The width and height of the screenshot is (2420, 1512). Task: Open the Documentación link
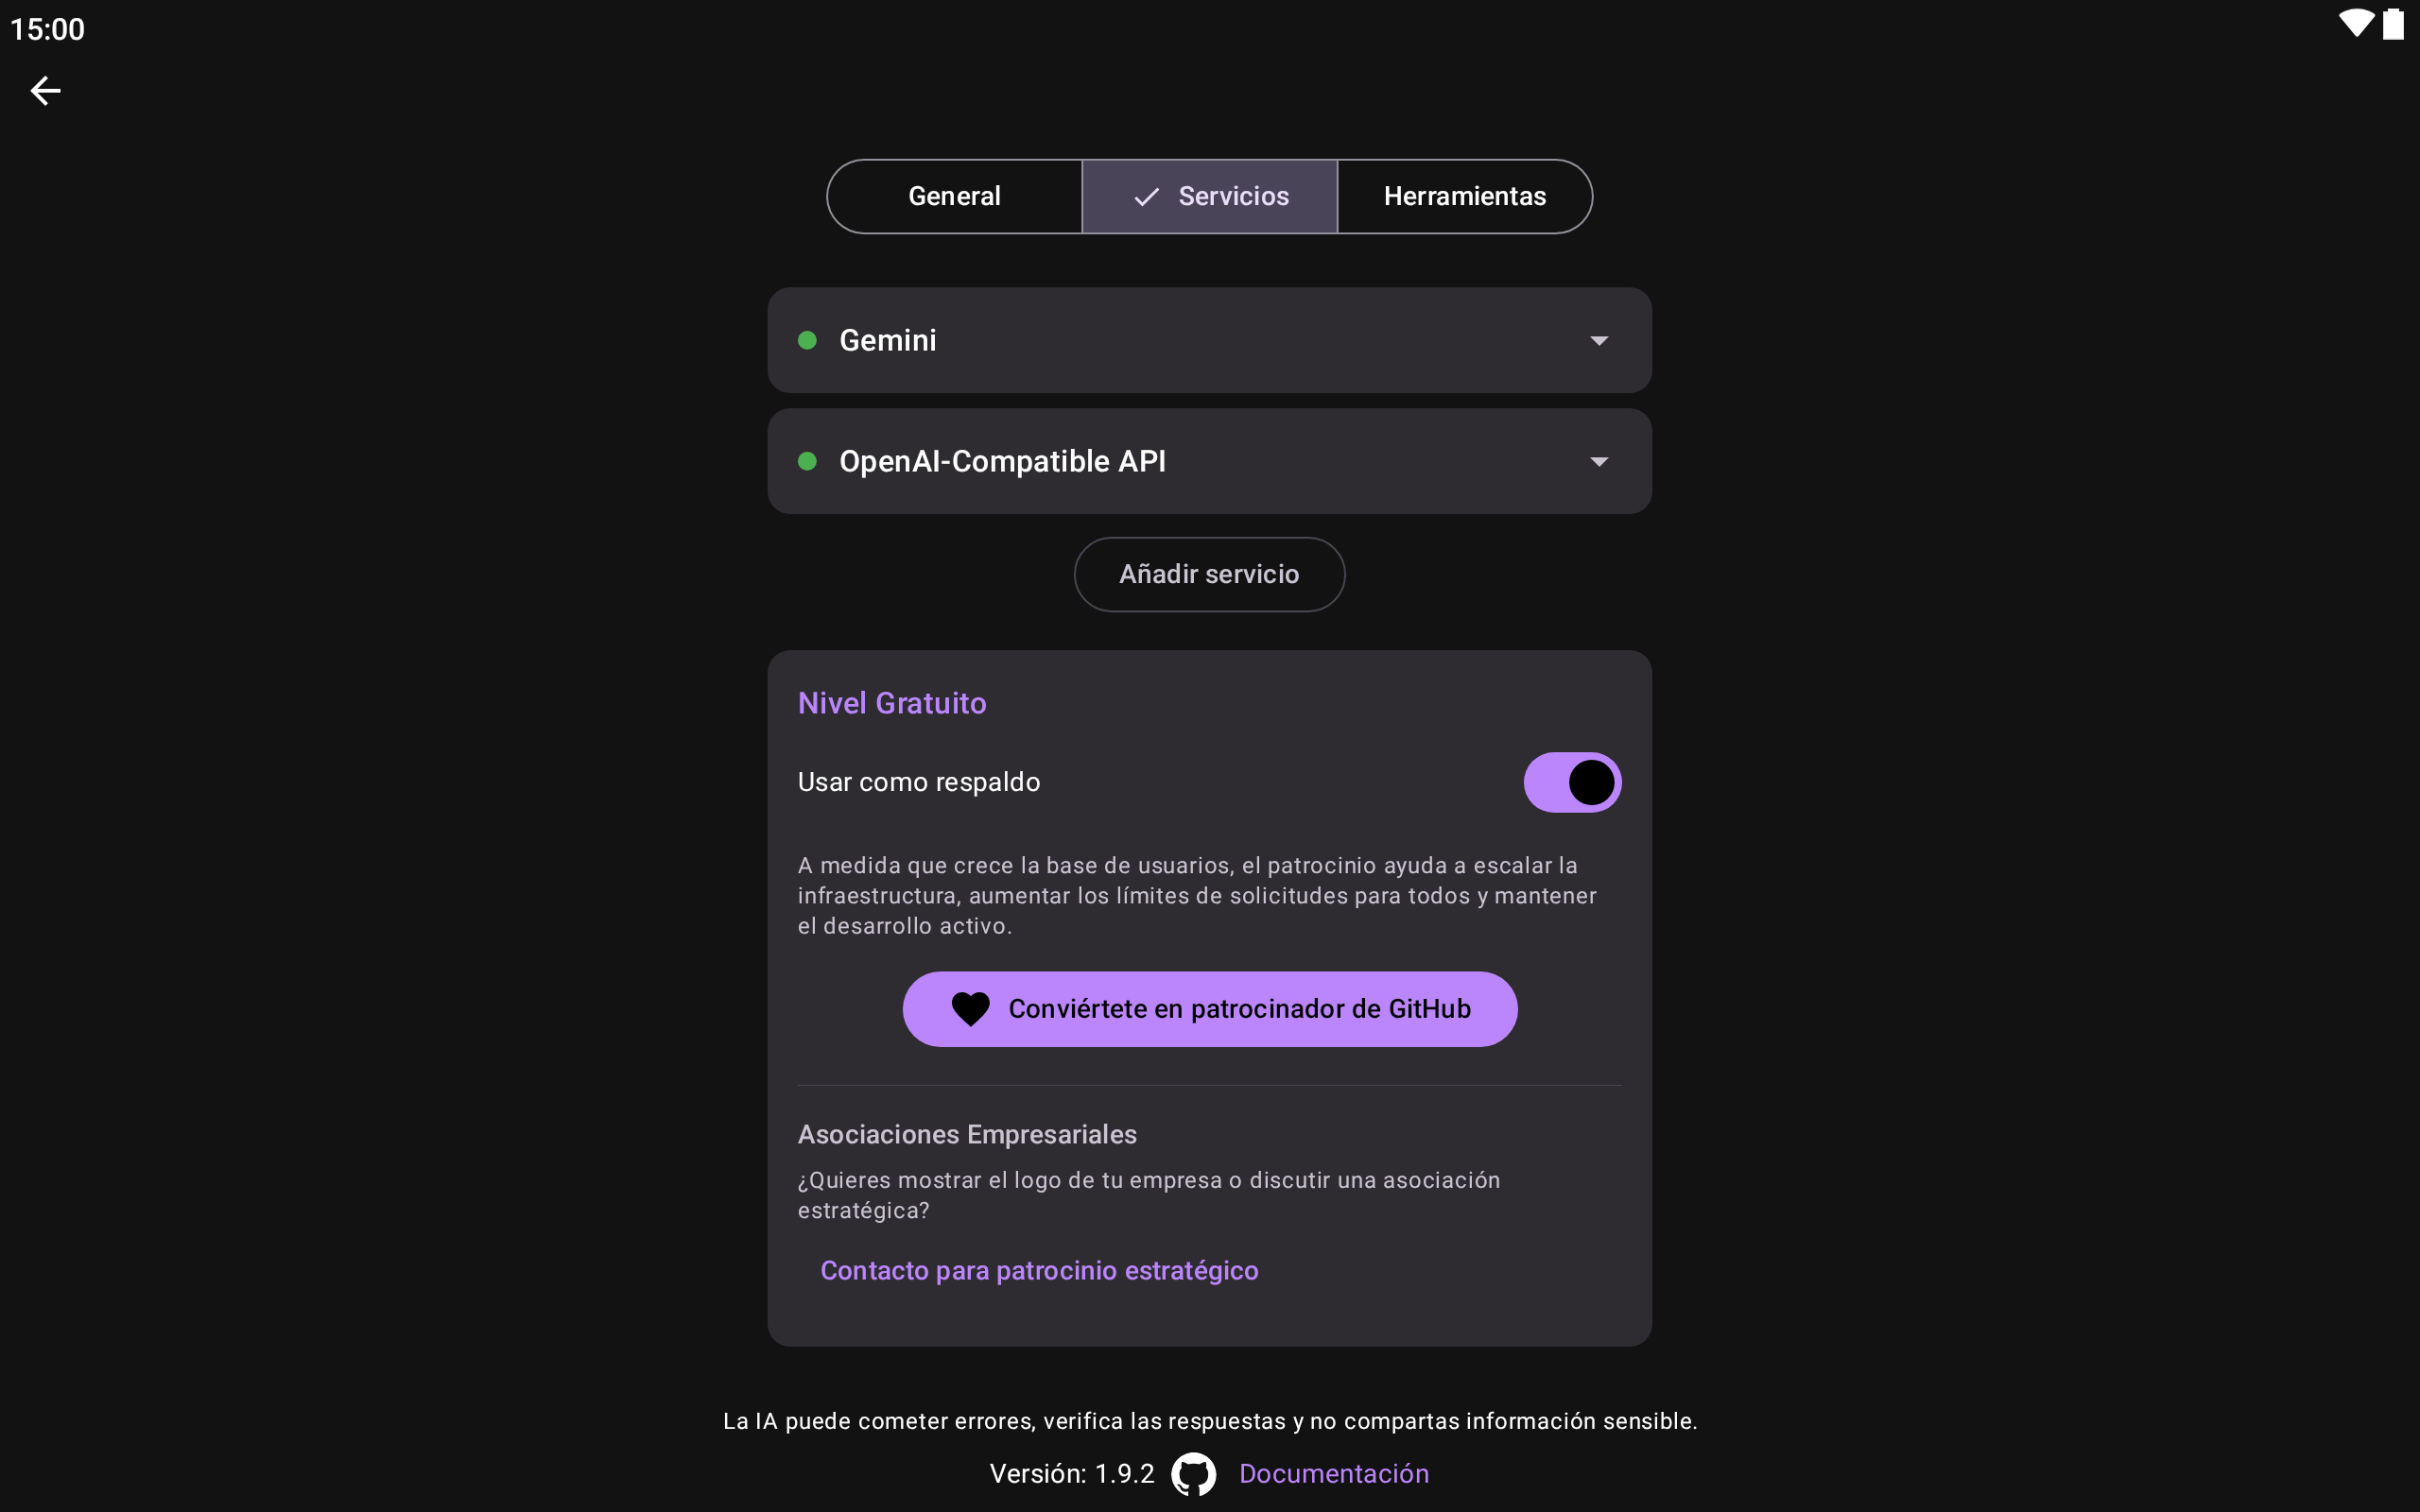coord(1333,1473)
